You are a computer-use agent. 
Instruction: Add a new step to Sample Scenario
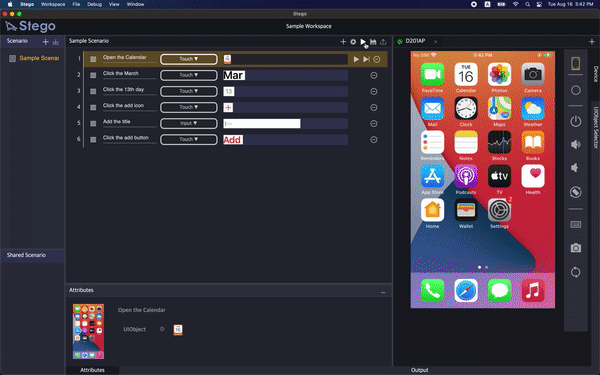[x=343, y=42]
